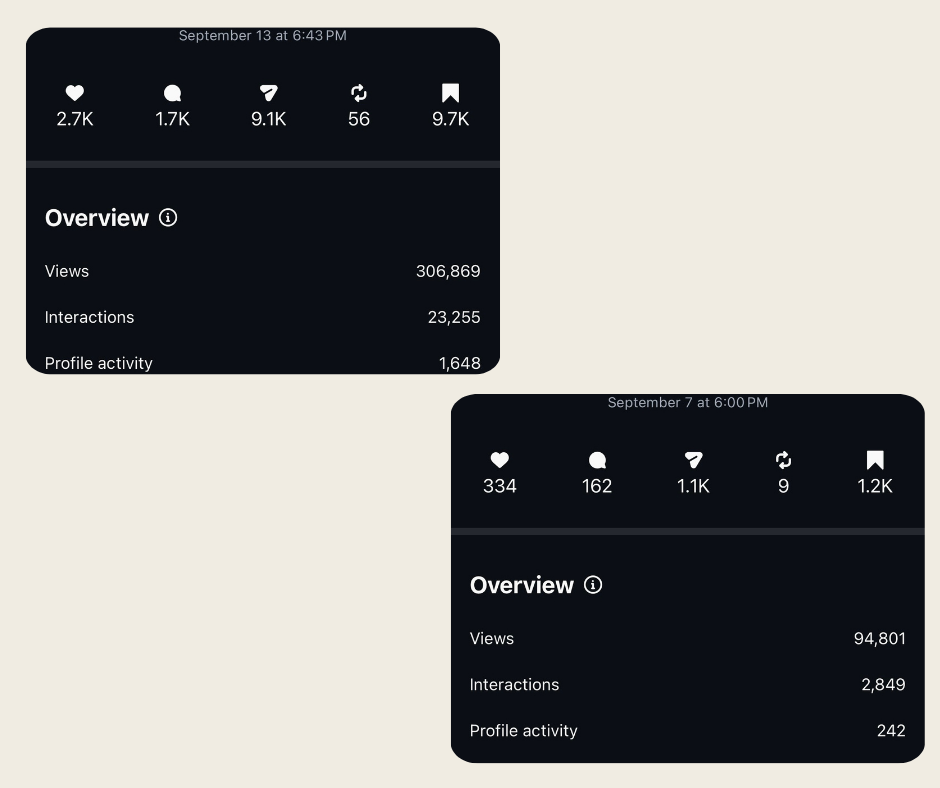Image resolution: width=940 pixels, height=788 pixels.
Task: Select the Interactions row showing 2,849
Action: click(687, 684)
